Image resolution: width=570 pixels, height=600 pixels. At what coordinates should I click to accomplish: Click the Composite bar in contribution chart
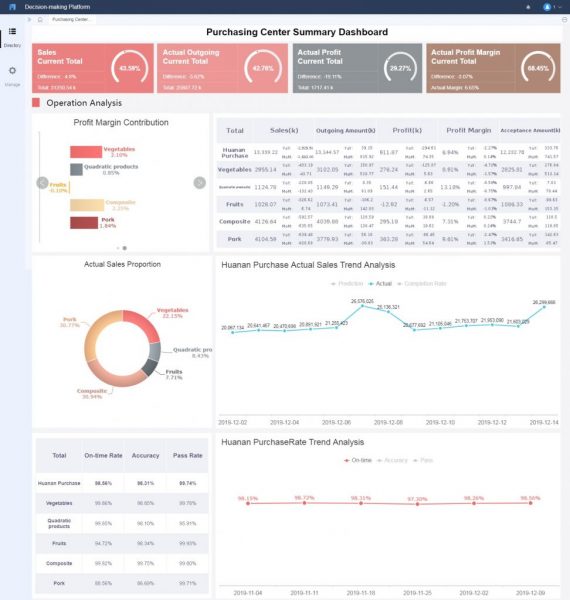point(87,205)
